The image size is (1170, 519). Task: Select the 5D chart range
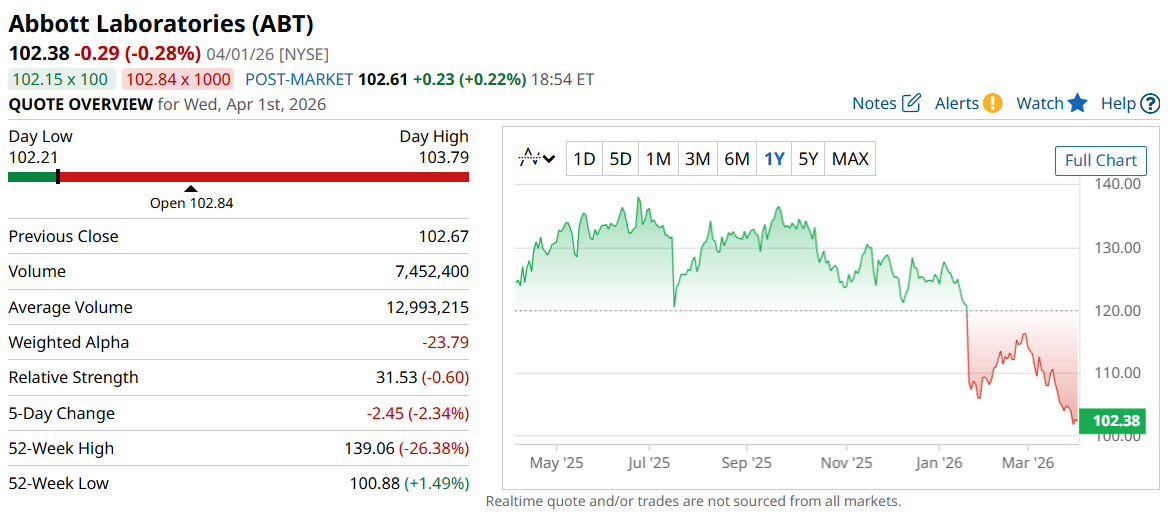tap(621, 158)
